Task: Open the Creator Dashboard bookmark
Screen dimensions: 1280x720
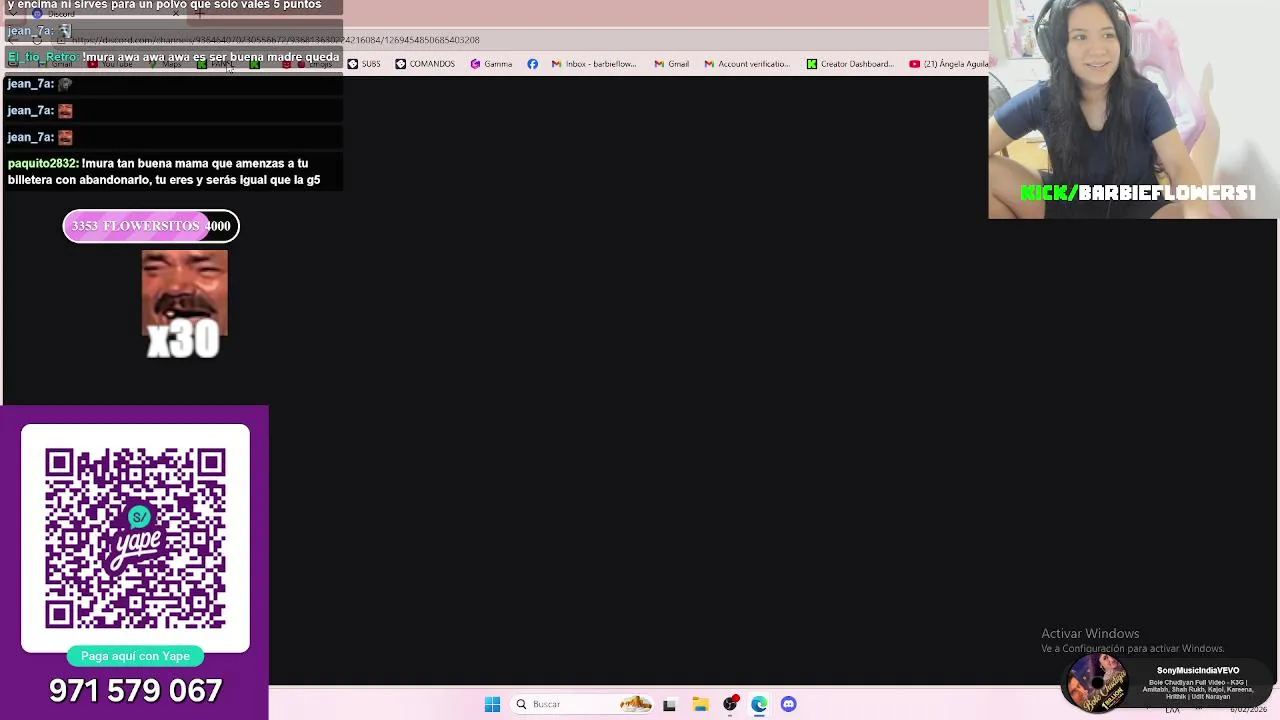Action: (x=850, y=64)
